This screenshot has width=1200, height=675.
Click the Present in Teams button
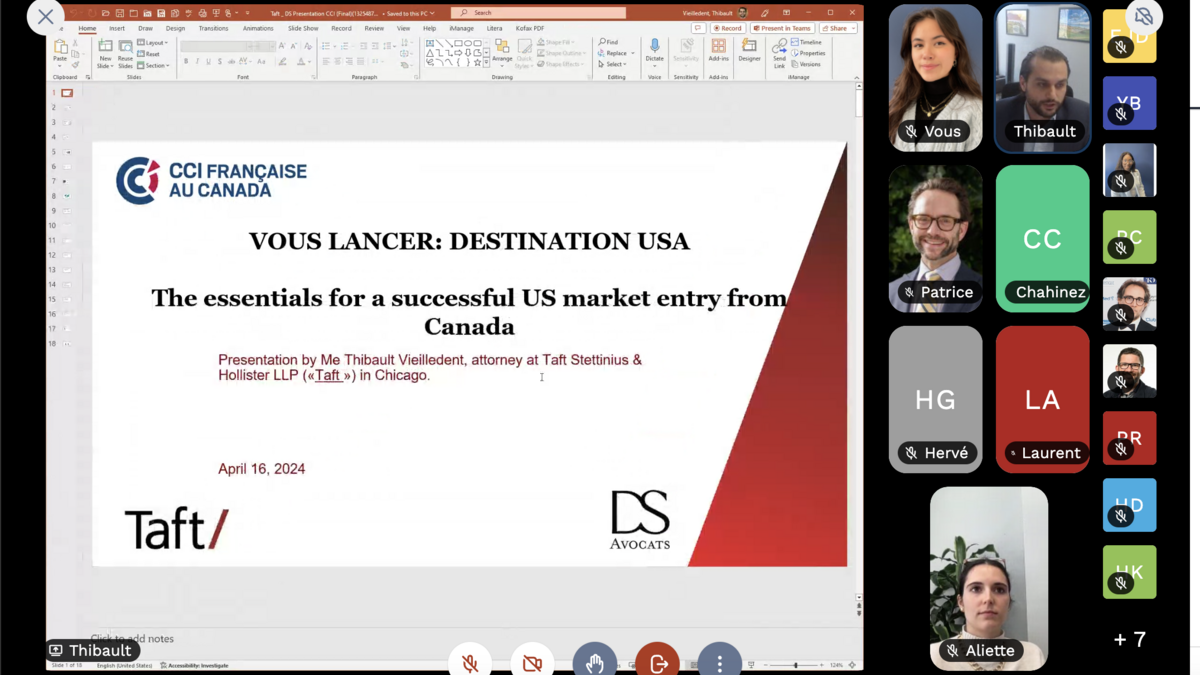click(783, 28)
